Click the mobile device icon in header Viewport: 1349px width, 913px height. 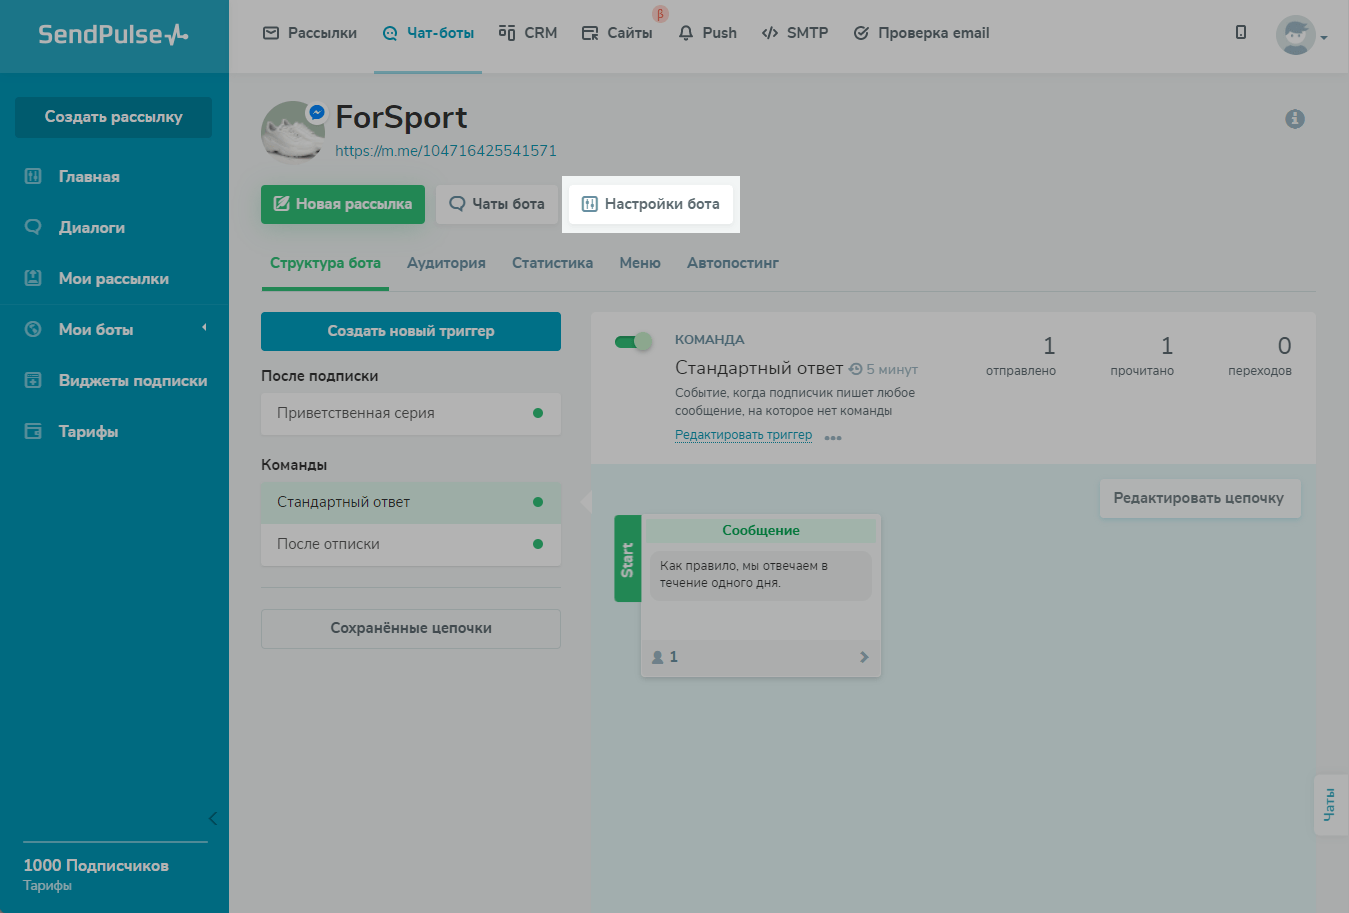coord(1241,33)
